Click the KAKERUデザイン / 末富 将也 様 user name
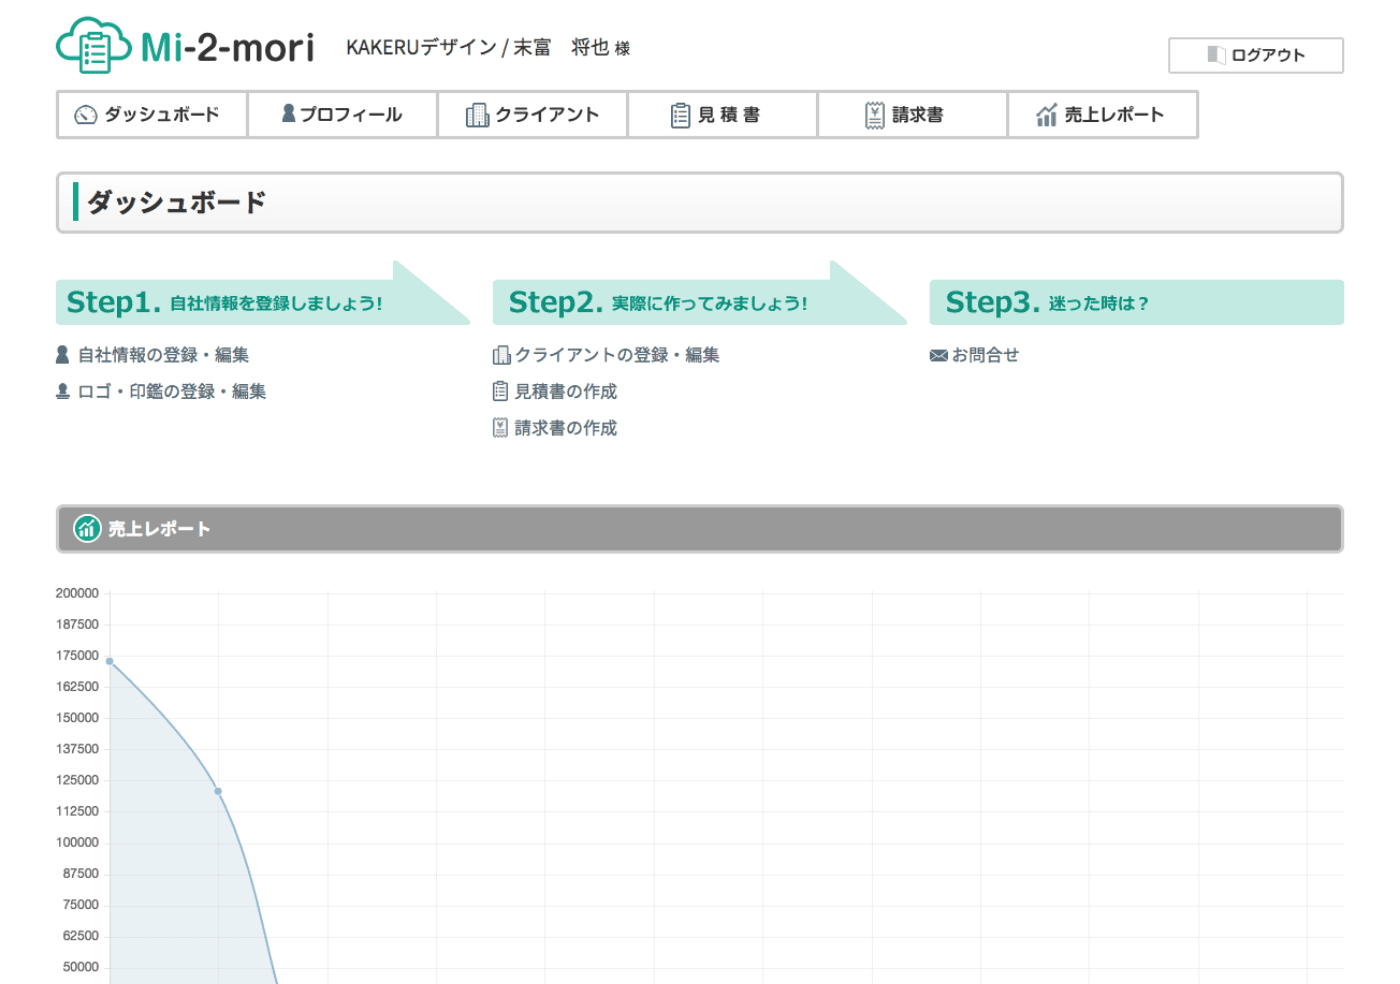 pos(488,47)
